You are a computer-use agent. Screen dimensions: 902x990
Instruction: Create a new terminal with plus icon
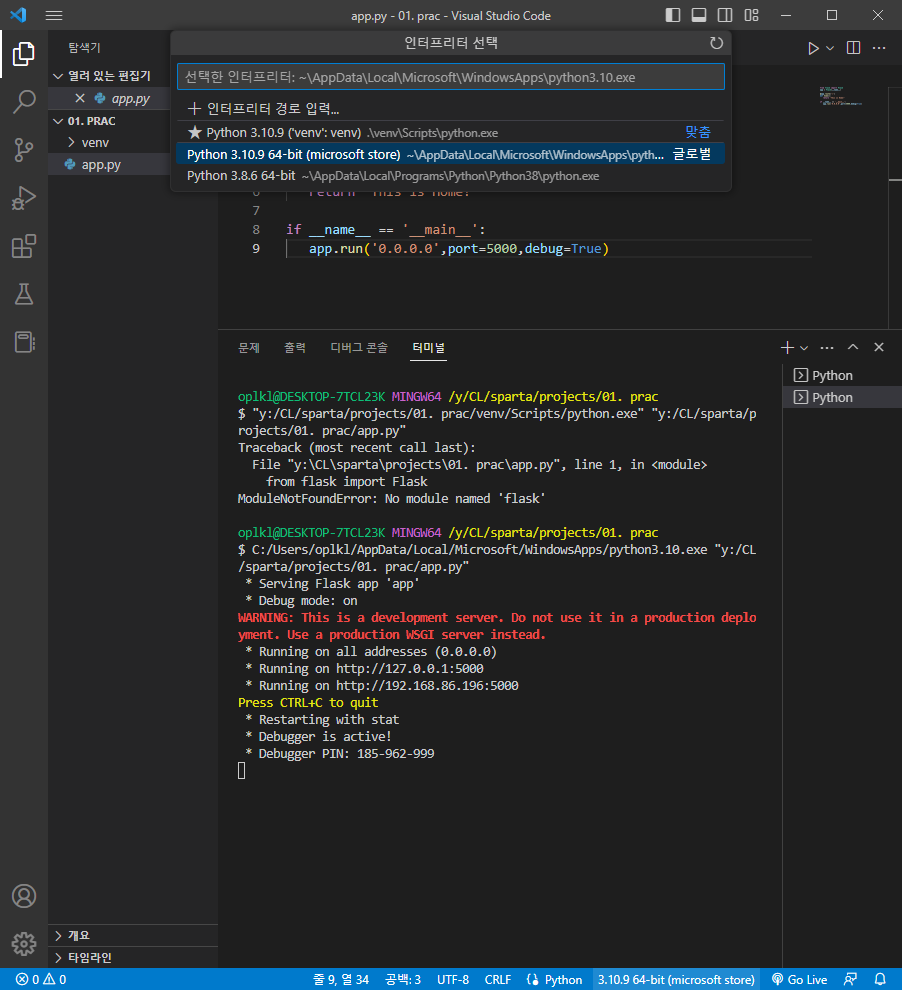pyautogui.click(x=786, y=347)
